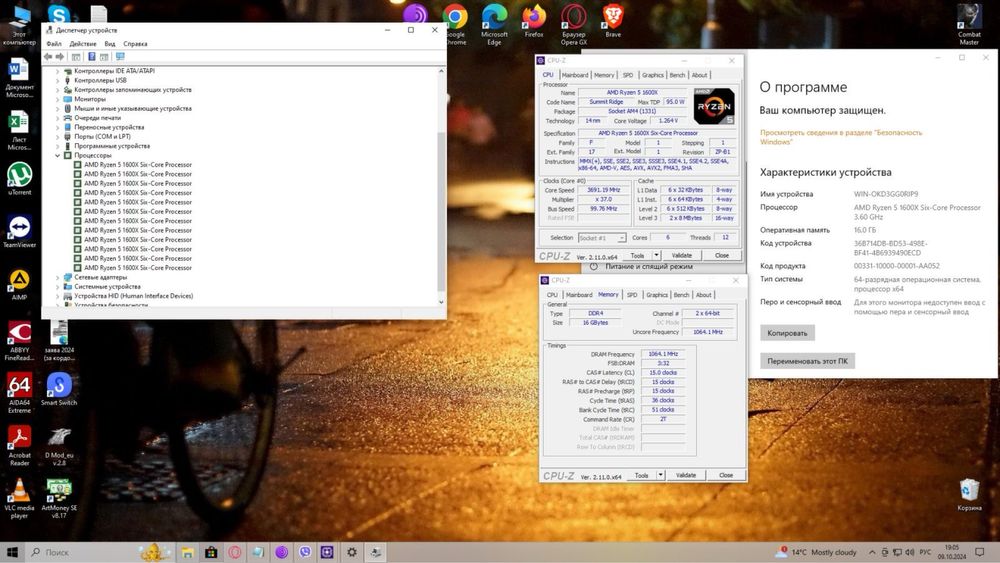Switch to Graphics tab in CPU-Z memory timings window
Image resolution: width=1000 pixels, height=563 pixels.
(x=657, y=295)
